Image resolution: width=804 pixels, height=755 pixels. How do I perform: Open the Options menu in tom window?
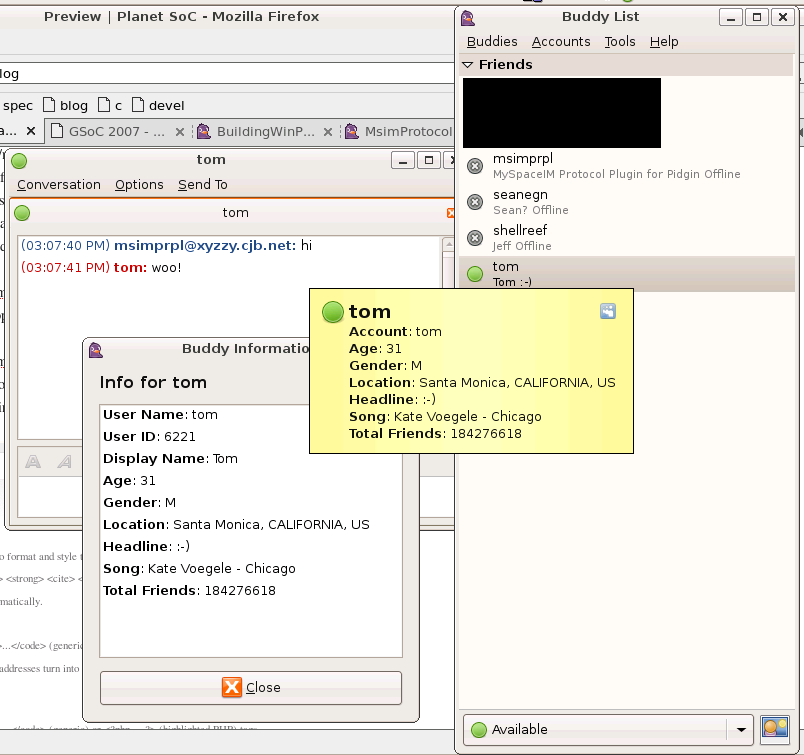[139, 185]
